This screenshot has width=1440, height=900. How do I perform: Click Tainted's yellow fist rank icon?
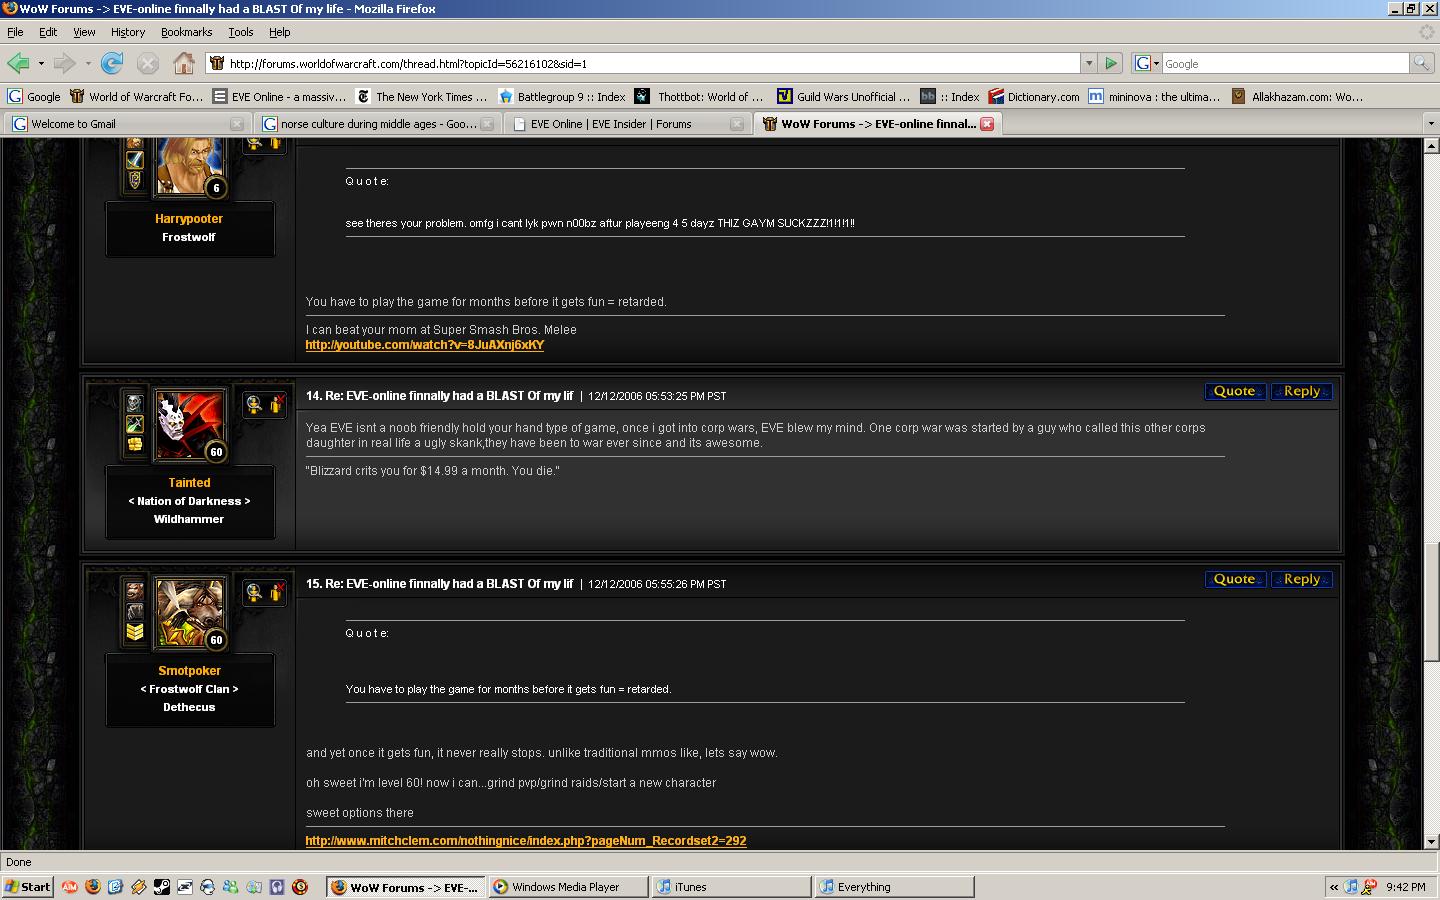pos(134,444)
